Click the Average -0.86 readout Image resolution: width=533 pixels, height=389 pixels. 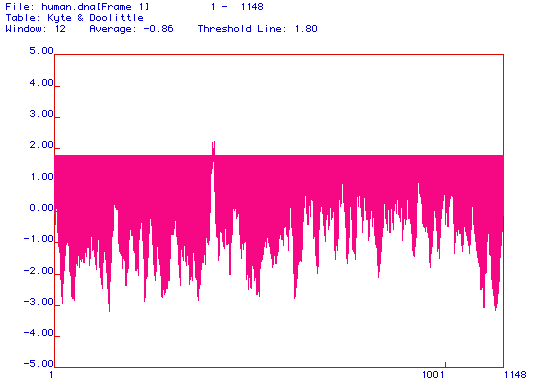(131, 29)
